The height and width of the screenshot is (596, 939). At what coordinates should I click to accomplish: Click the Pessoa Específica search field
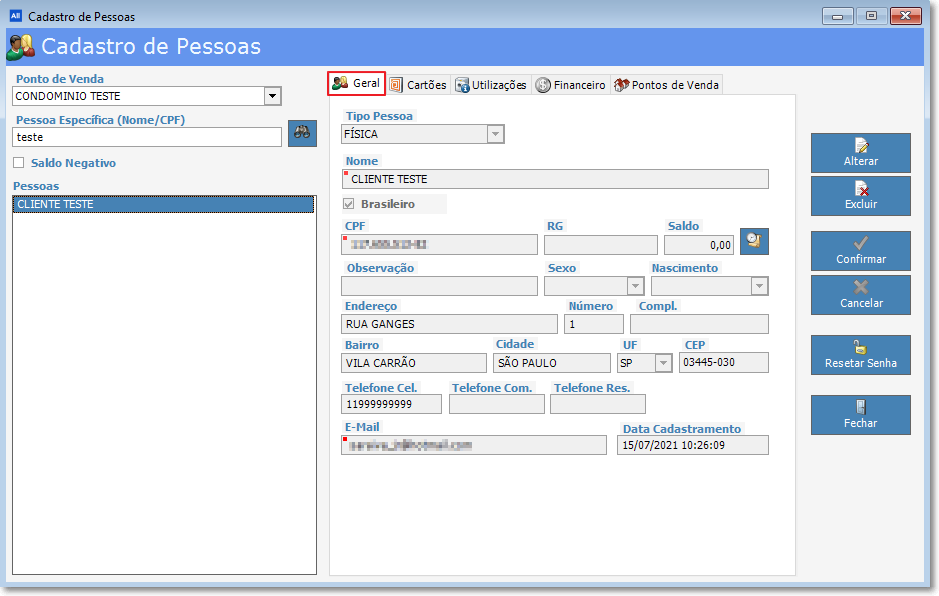(x=147, y=137)
